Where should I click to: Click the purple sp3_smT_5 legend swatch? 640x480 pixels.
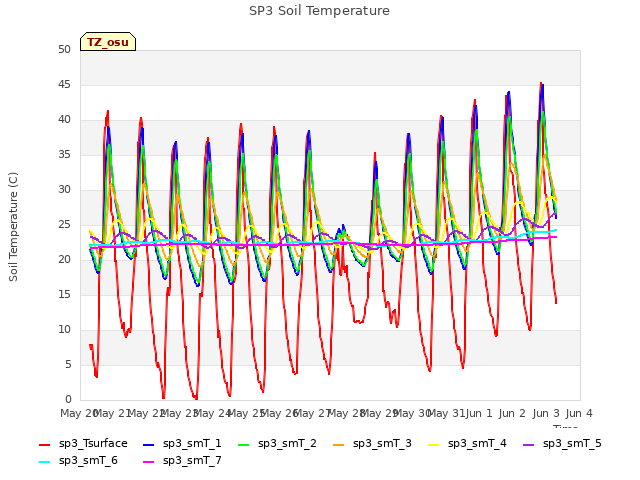click(529, 444)
